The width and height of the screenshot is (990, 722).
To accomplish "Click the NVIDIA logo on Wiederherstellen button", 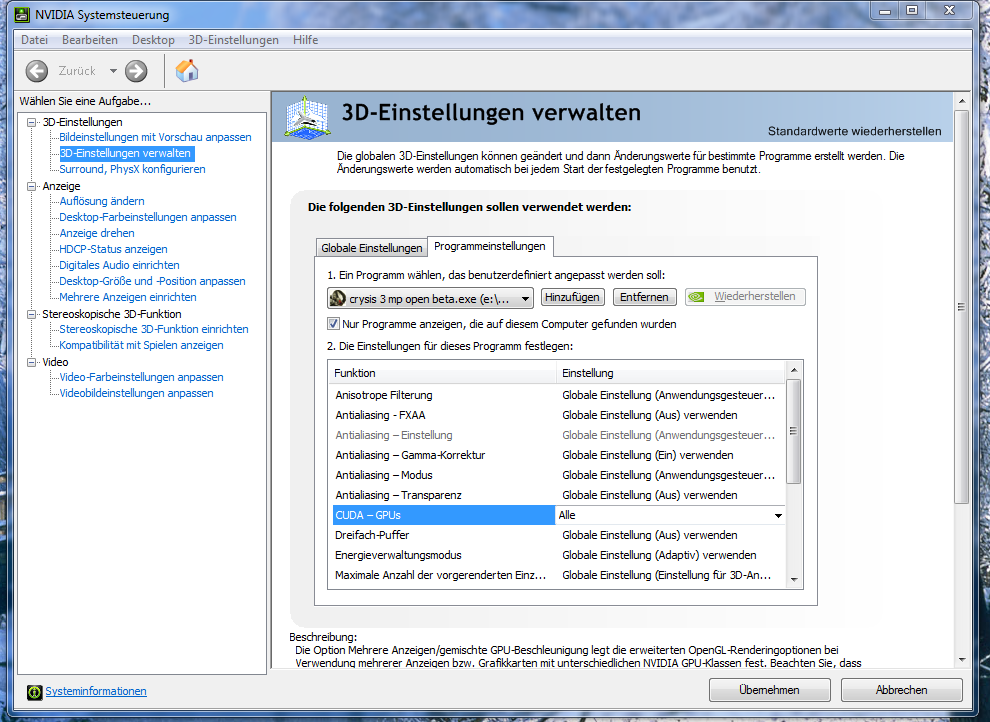I will coord(696,297).
